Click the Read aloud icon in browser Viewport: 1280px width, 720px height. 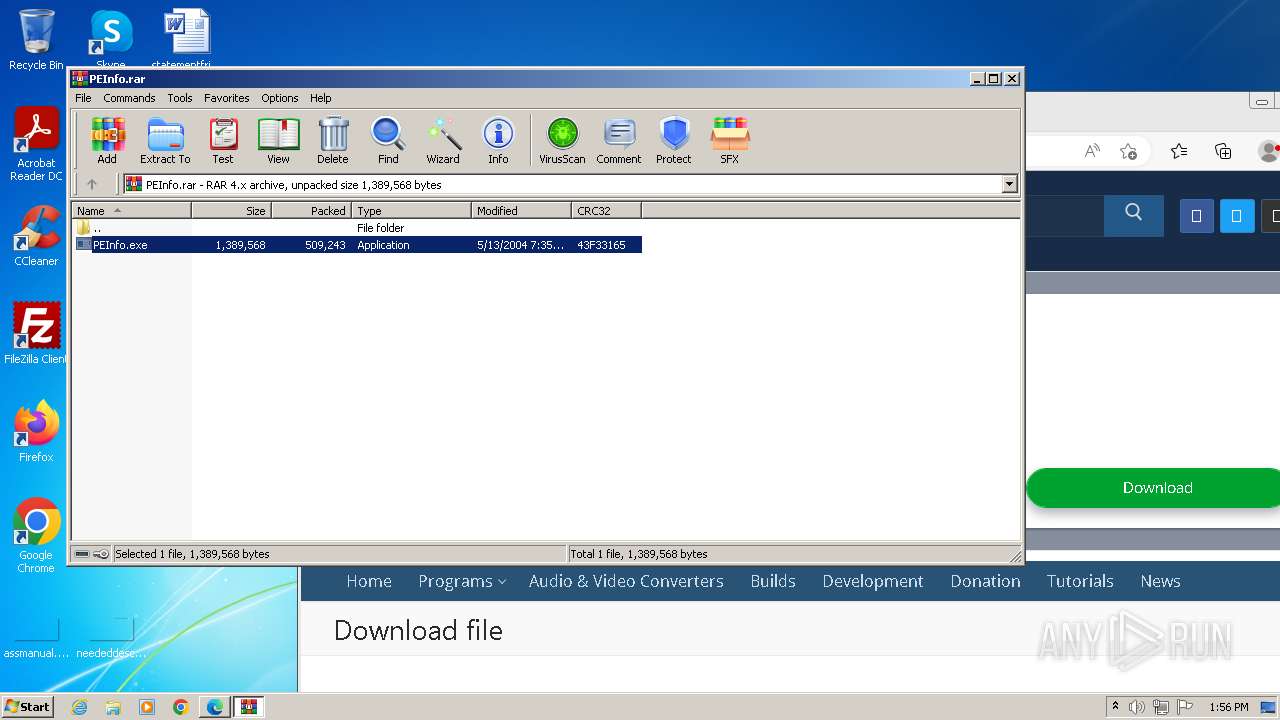(x=1092, y=151)
